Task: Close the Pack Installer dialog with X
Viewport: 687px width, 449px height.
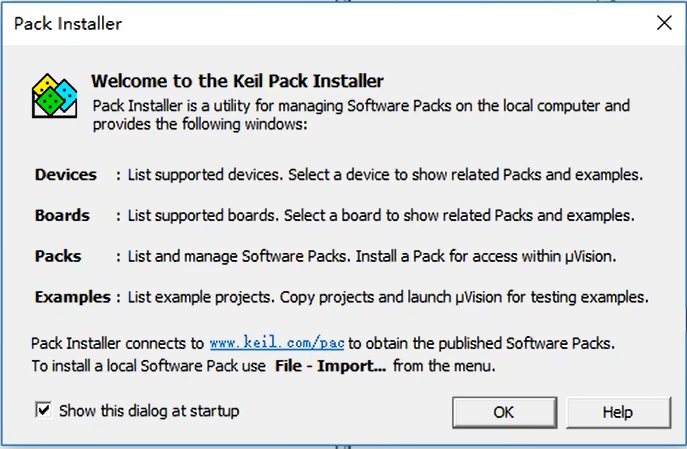Action: [664, 23]
